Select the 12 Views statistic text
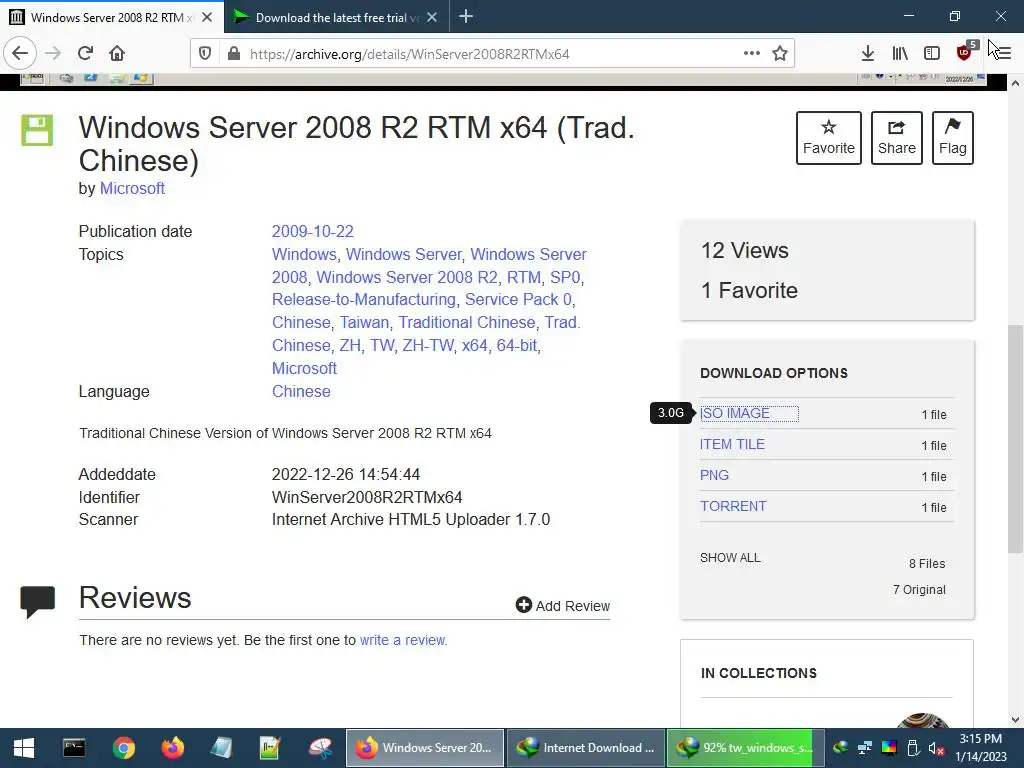This screenshot has height=768, width=1024. click(x=744, y=251)
